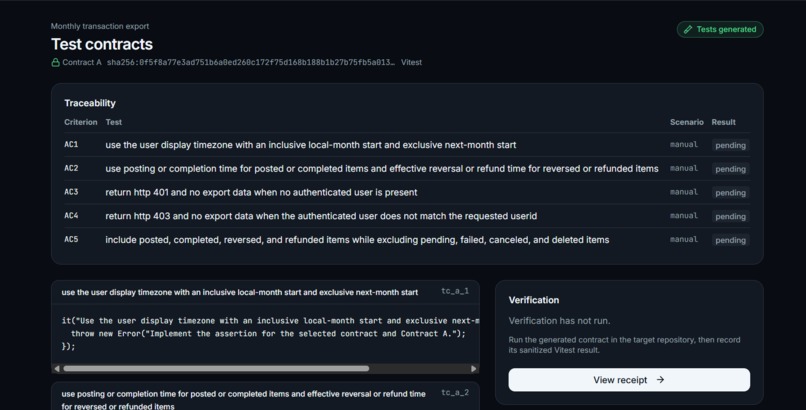Click the manual scenario in AC2 row
This screenshot has width=806, height=410.
pyautogui.click(x=684, y=168)
